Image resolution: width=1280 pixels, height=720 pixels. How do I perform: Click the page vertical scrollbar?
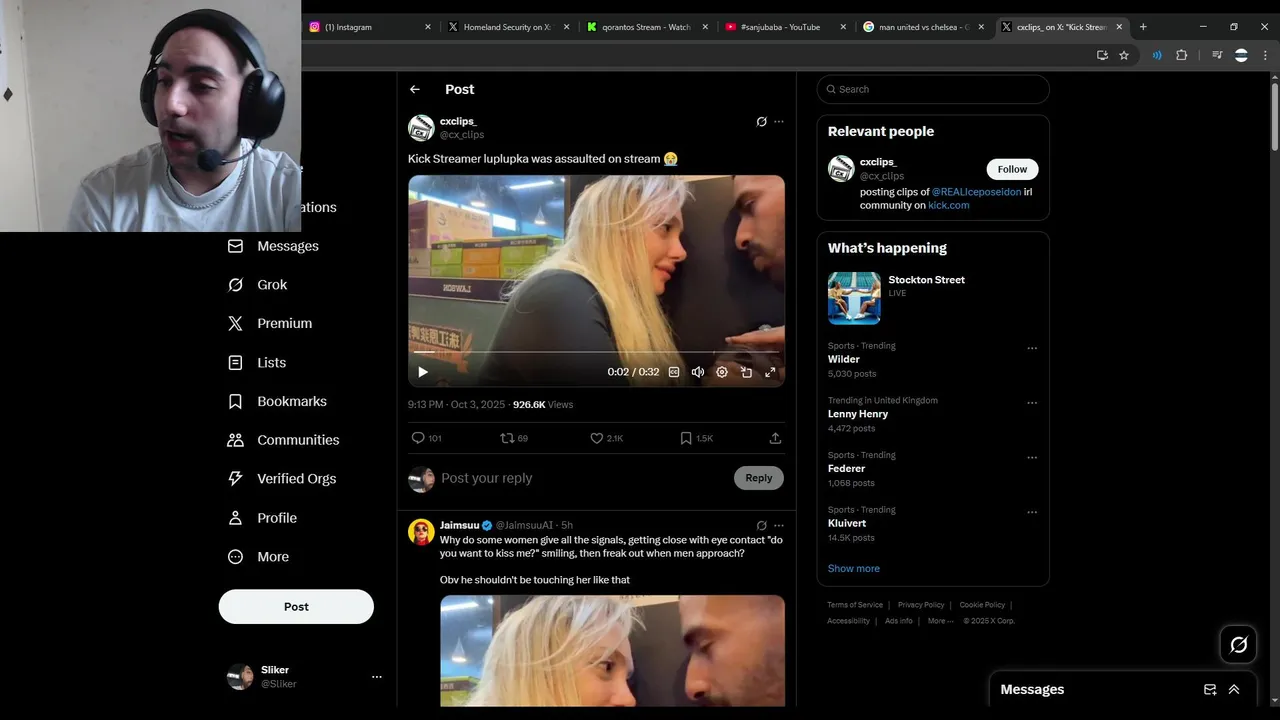pyautogui.click(x=1274, y=115)
